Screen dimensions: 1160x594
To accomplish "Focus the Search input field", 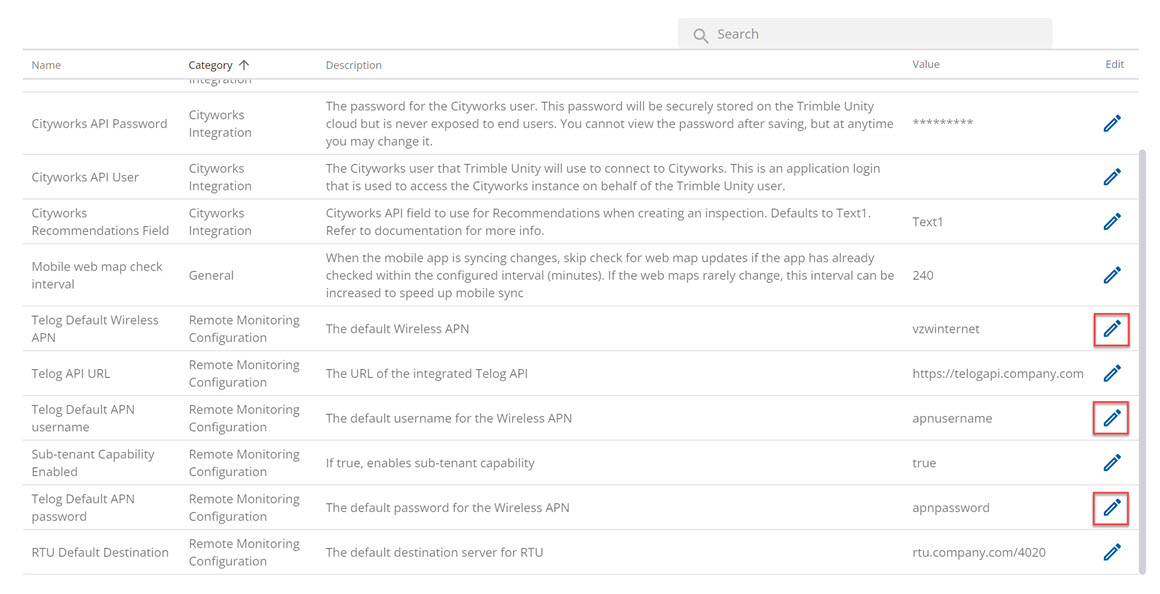I will click(x=865, y=34).
